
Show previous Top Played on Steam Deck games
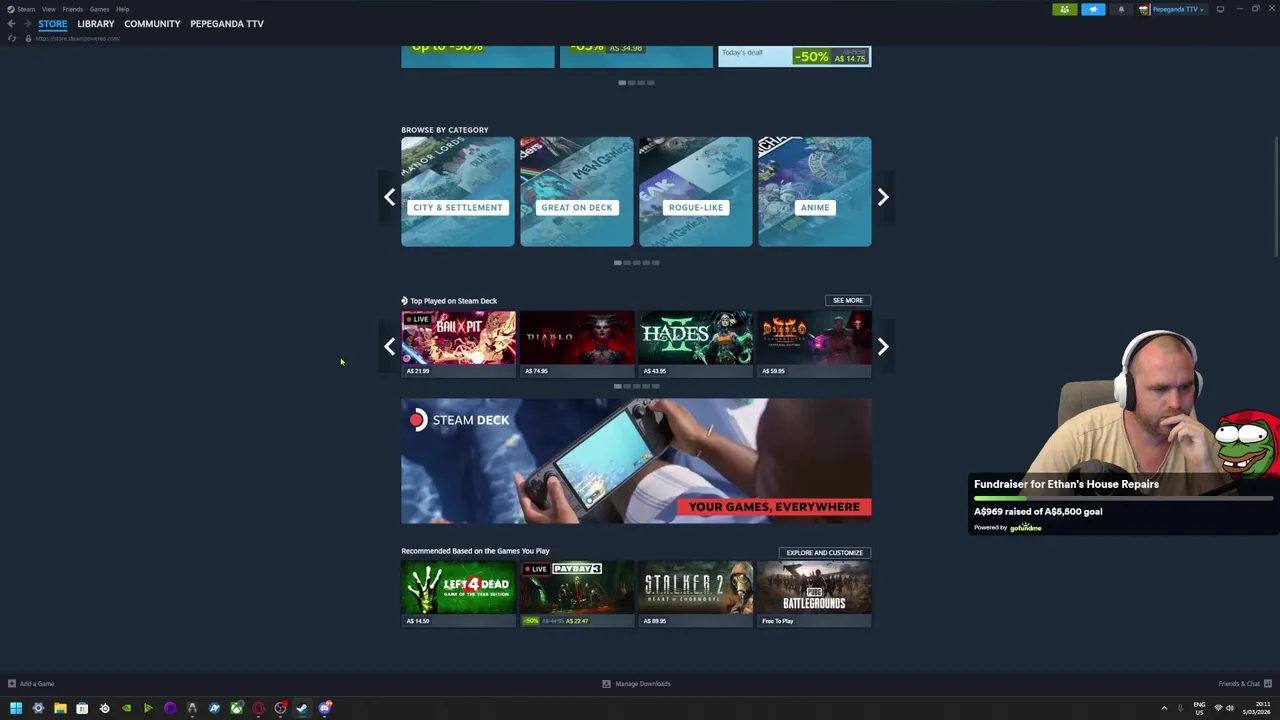(x=389, y=346)
